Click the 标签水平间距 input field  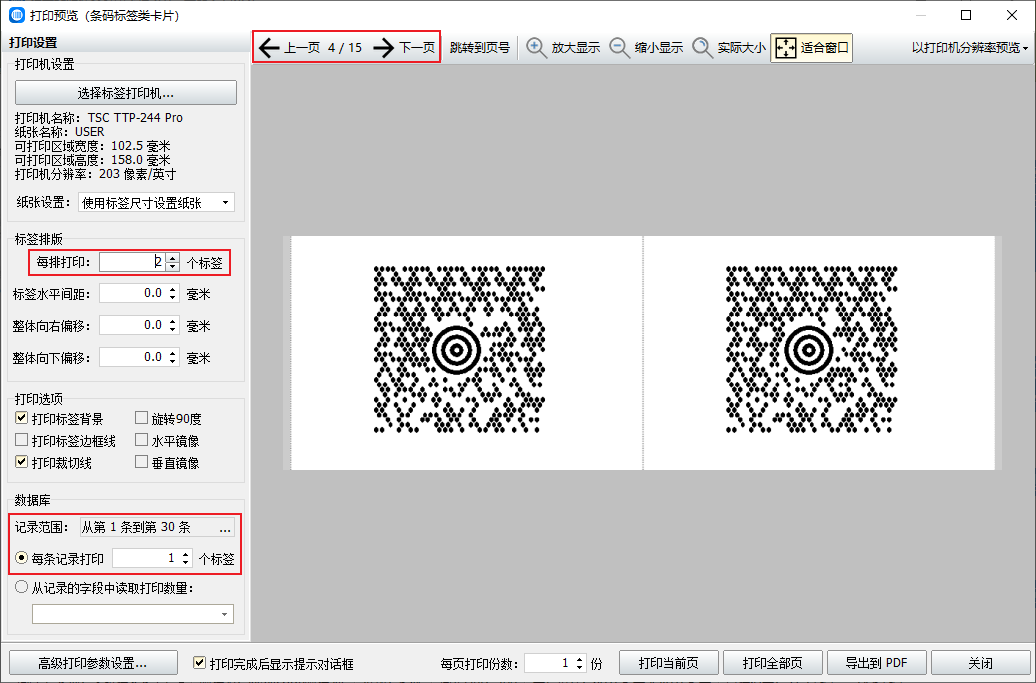click(132, 293)
